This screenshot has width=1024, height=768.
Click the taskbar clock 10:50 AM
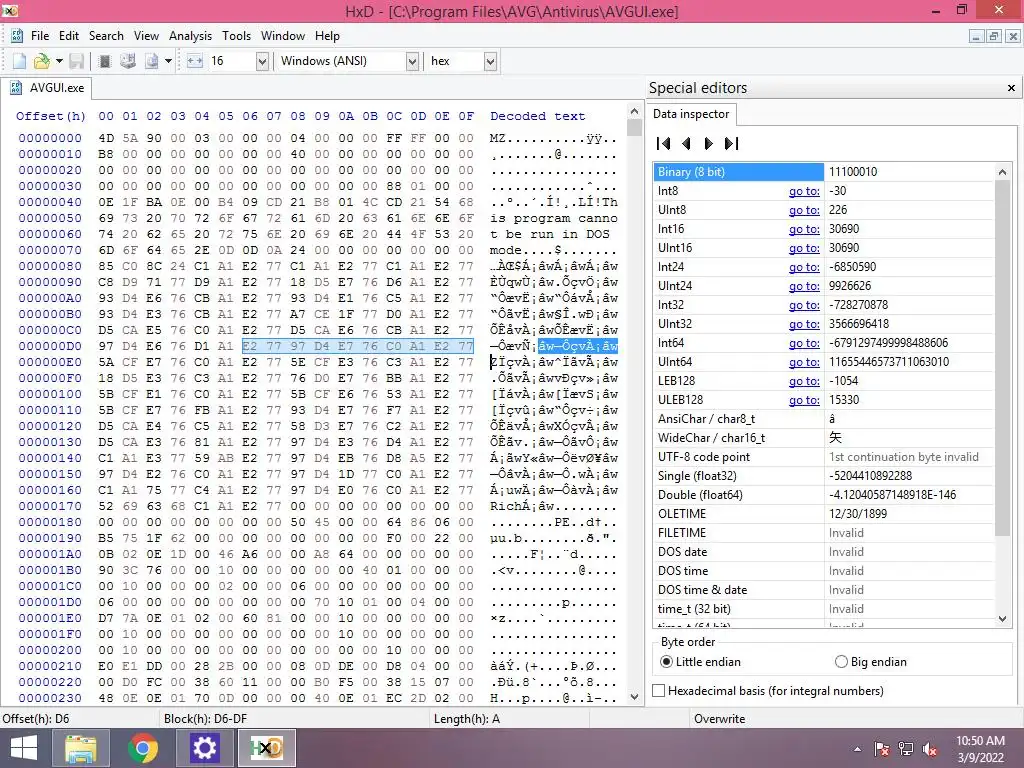tap(980, 741)
